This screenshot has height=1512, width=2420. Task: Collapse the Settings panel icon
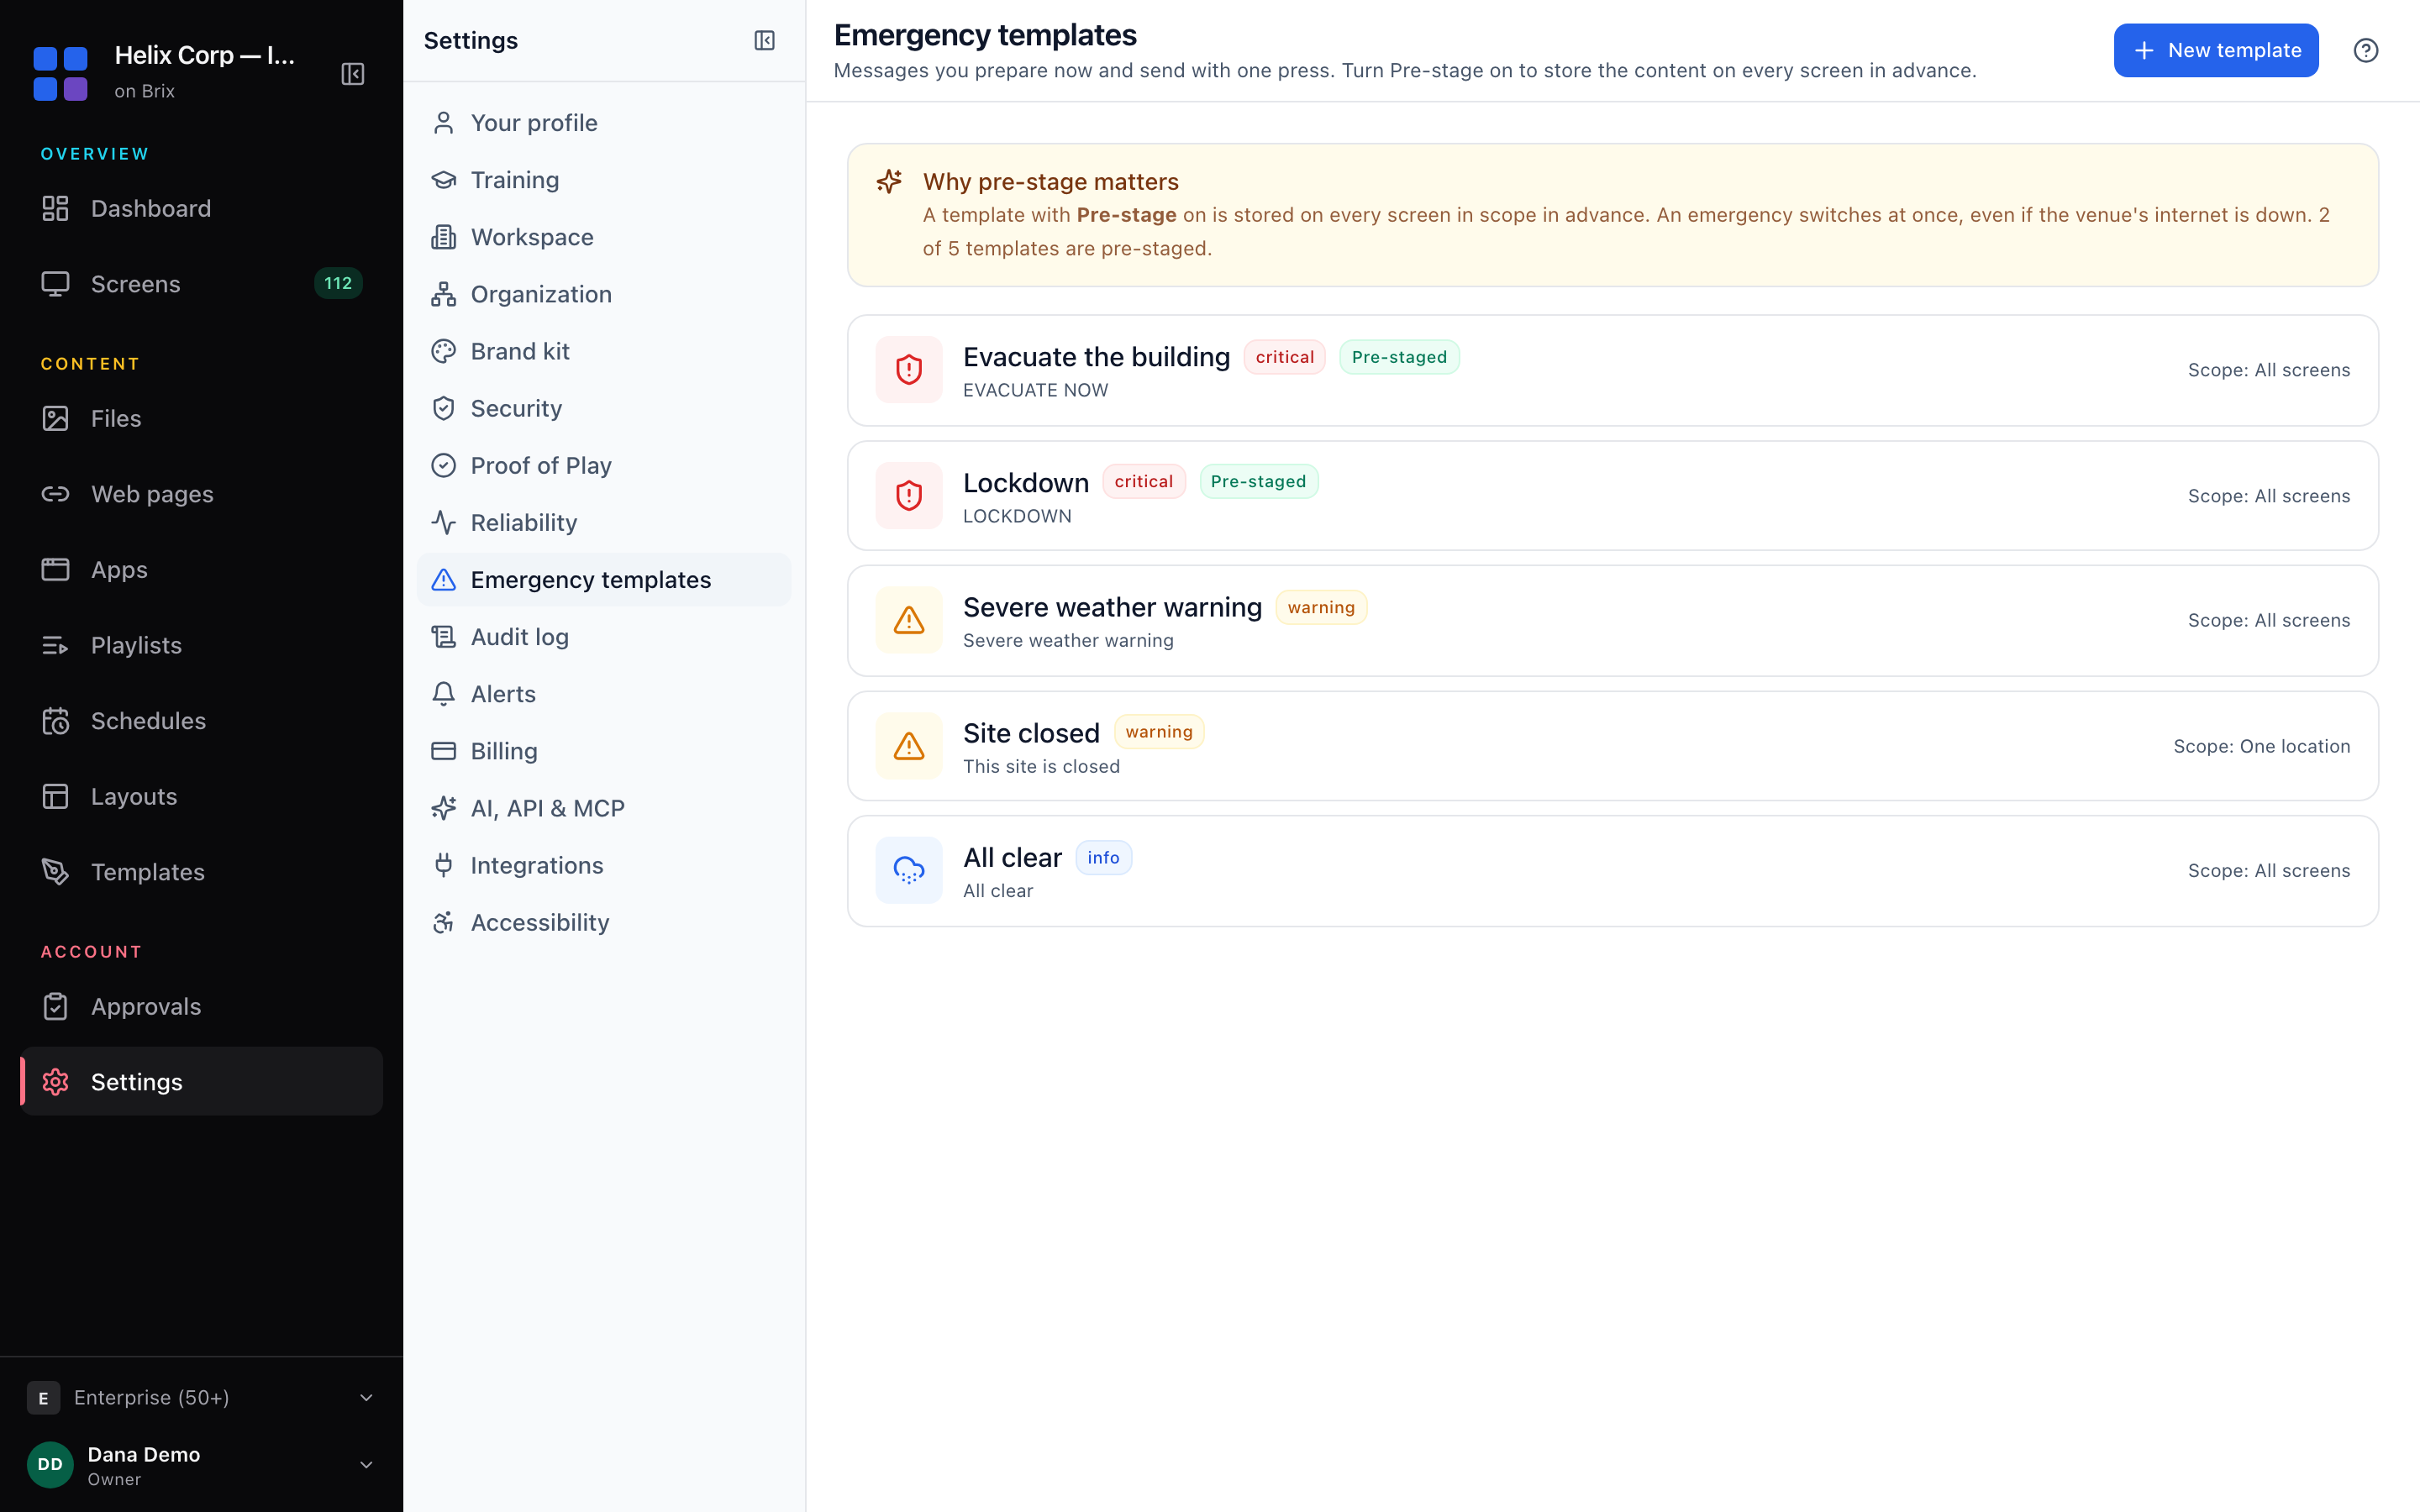764,40
